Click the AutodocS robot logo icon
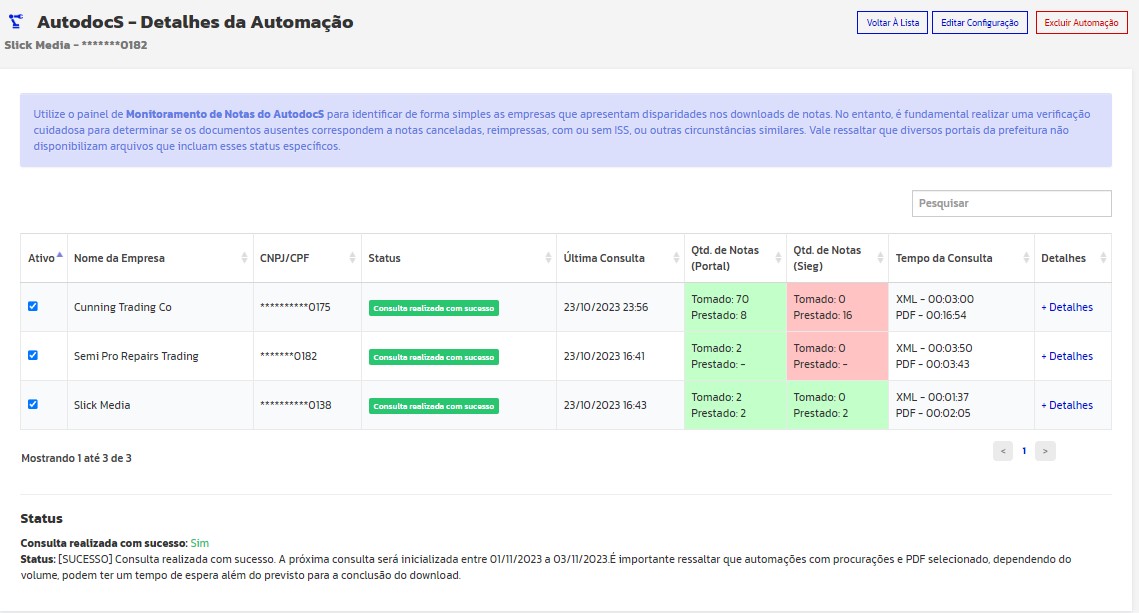This screenshot has height=613, width=1139. (x=16, y=22)
